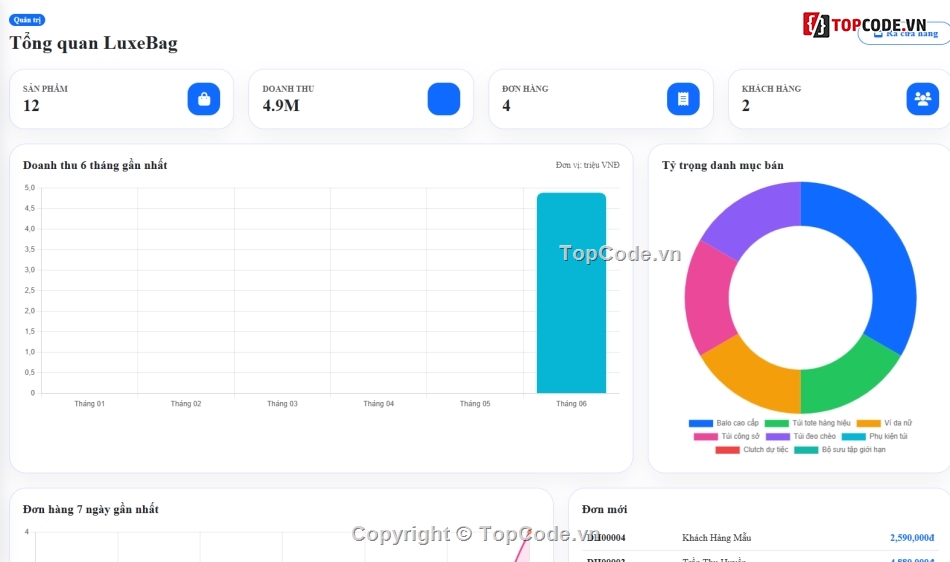Toggle Bộ sưu tập giới hạn legend swatch

click(806, 450)
